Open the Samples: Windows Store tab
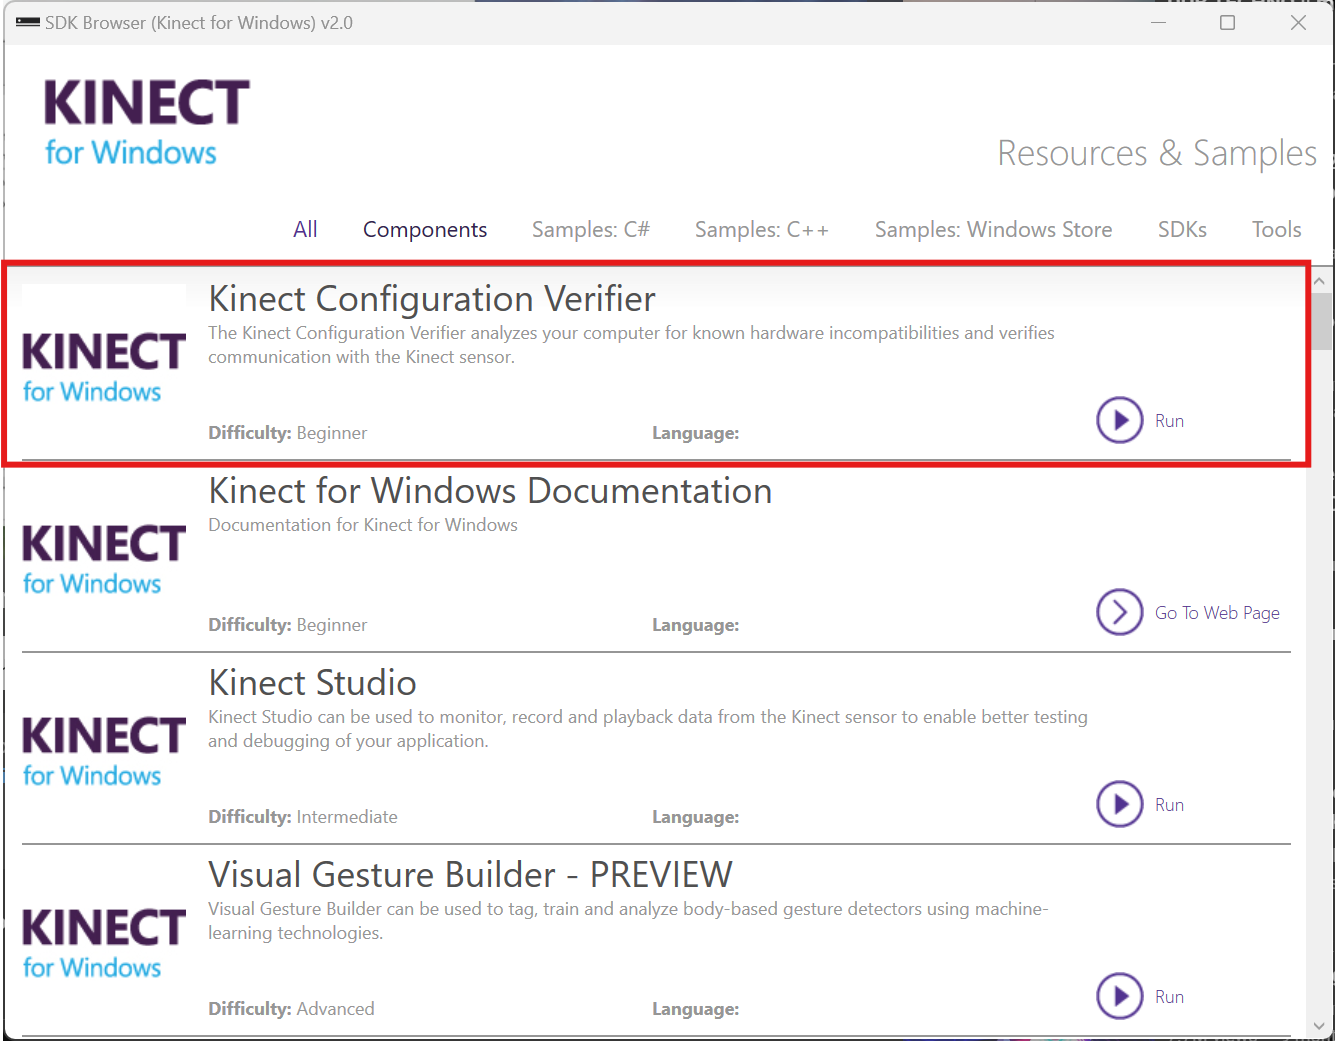This screenshot has height=1041, width=1335. [x=993, y=229]
